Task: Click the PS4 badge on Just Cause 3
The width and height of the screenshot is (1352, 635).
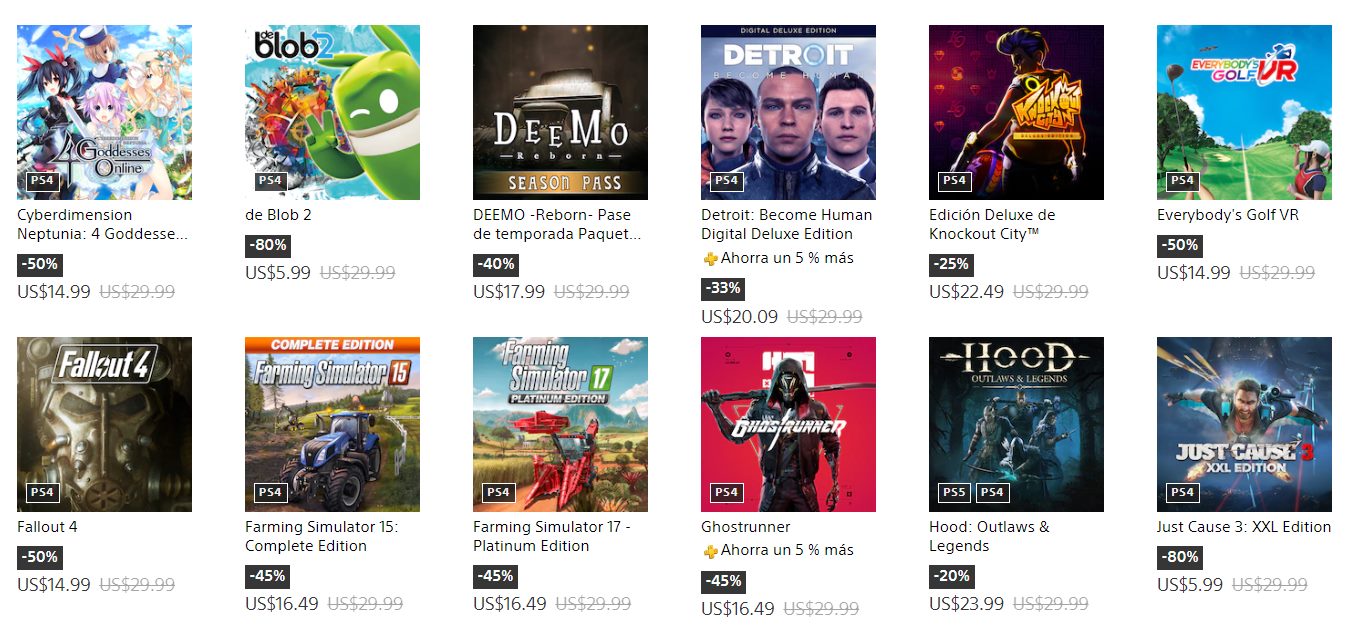Action: click(1182, 493)
